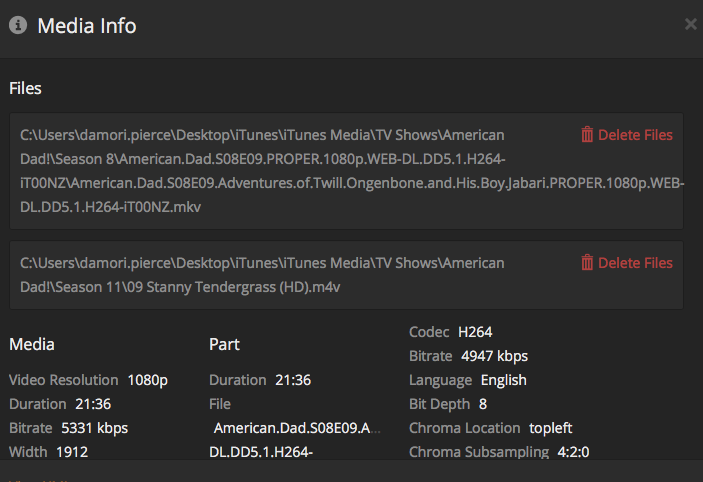
Task: Click the English Language value
Action: point(503,380)
